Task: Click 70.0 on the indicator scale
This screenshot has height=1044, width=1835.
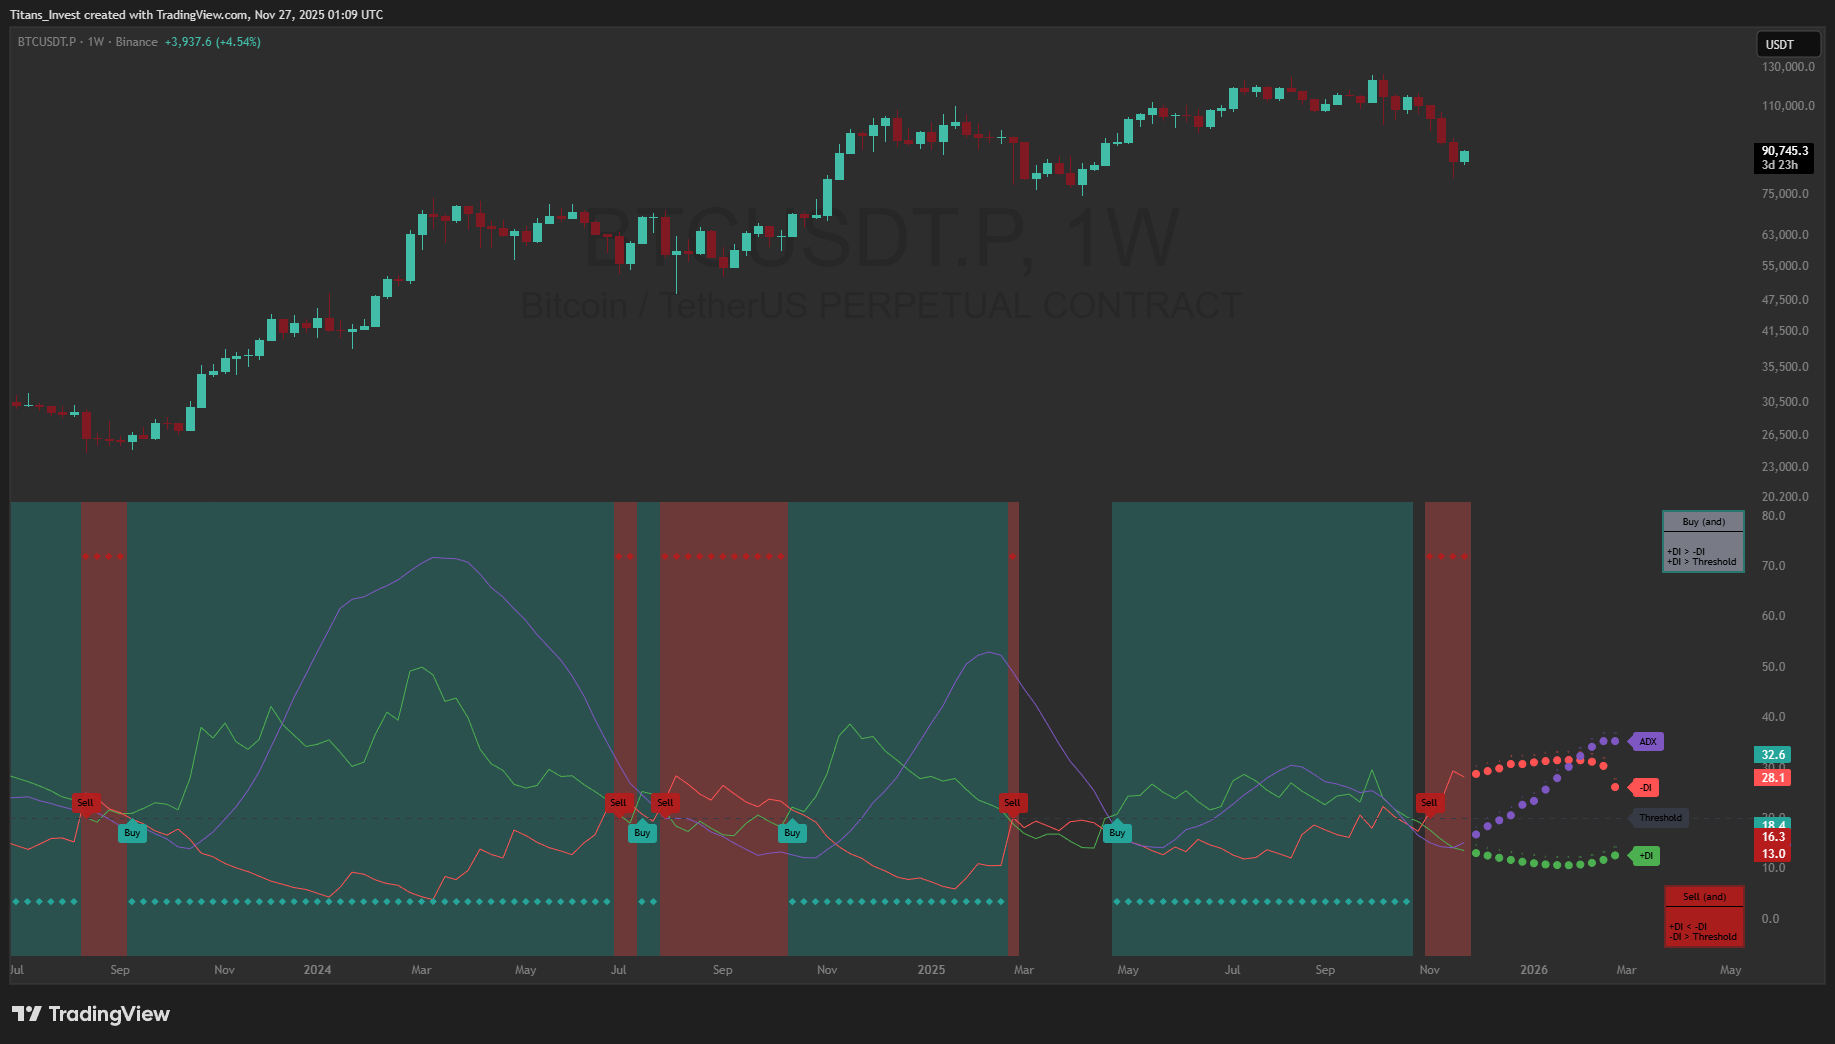Action: pos(1773,566)
